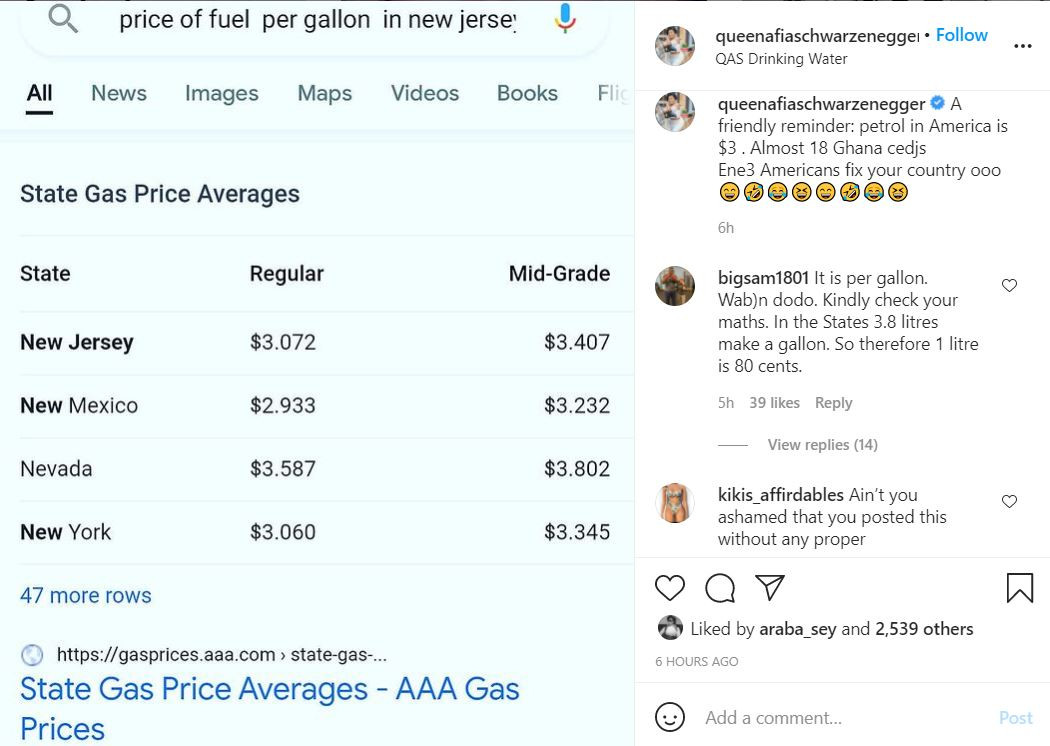Expand View replies (14) under bigsam1801's comment
This screenshot has height=746, width=1050.
[x=822, y=444]
